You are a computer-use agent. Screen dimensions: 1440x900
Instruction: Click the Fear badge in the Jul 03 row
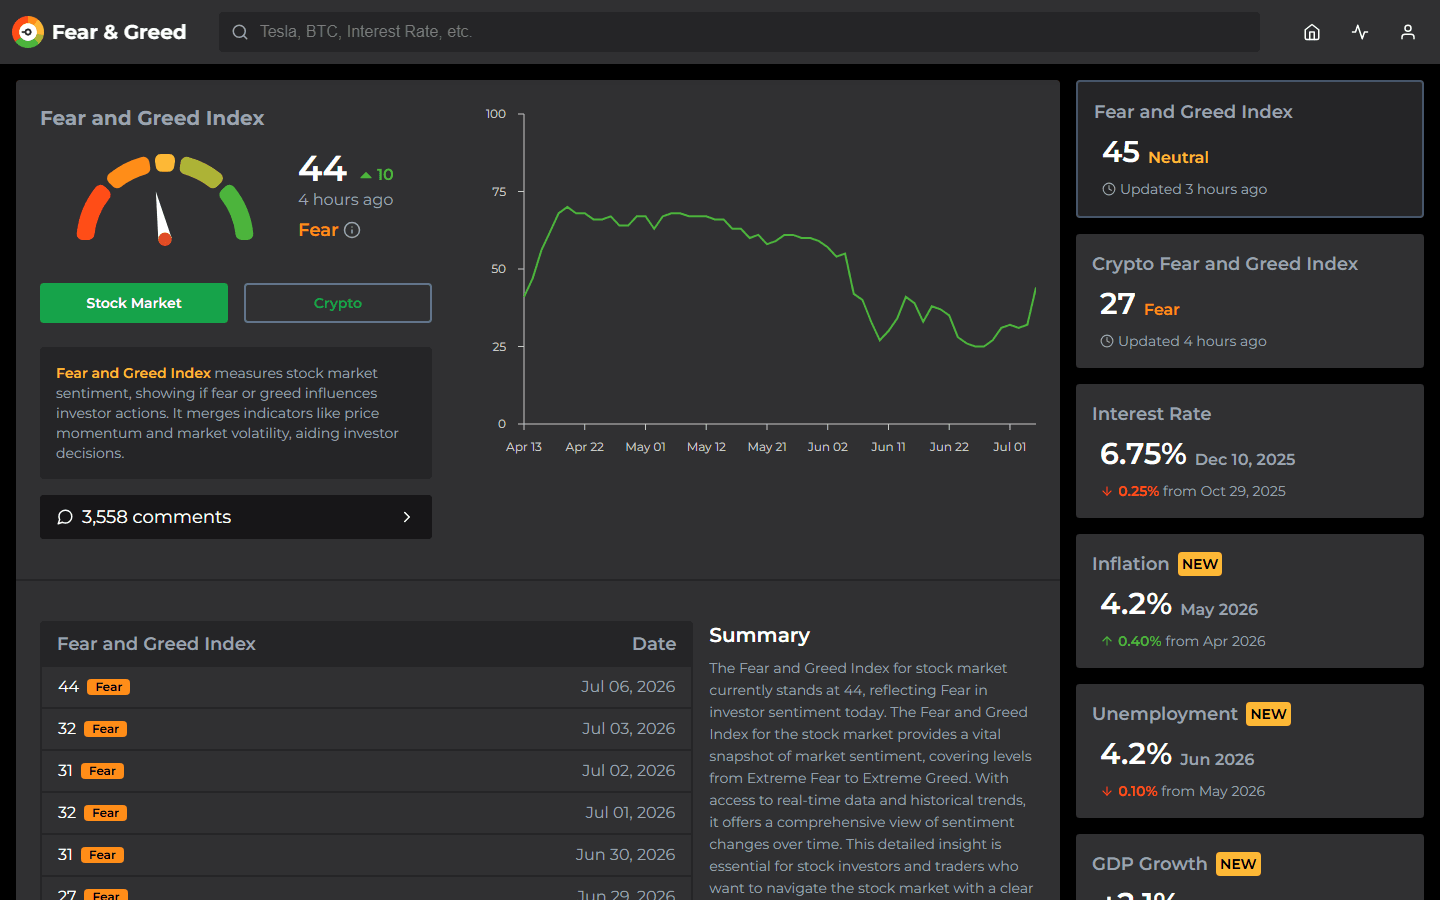(106, 729)
